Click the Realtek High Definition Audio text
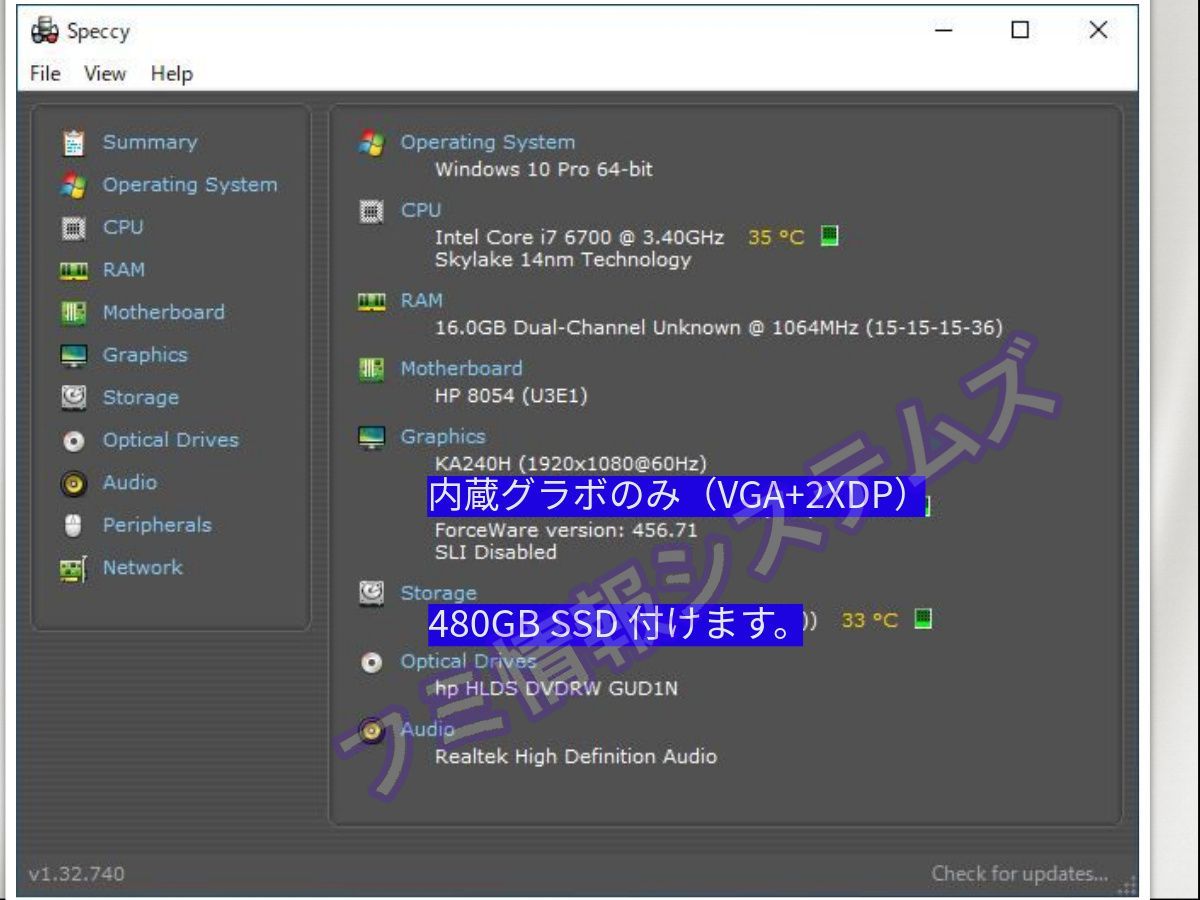 tap(576, 756)
